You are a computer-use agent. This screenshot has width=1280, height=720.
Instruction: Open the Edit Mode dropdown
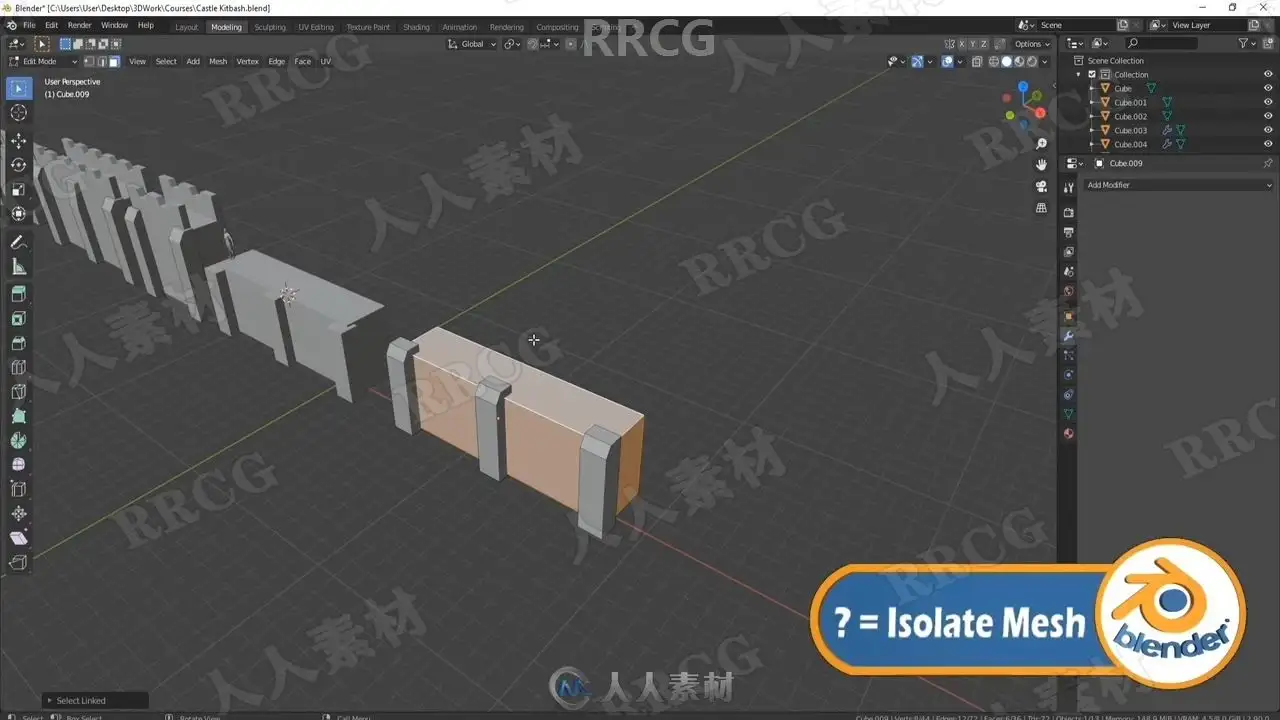point(43,61)
